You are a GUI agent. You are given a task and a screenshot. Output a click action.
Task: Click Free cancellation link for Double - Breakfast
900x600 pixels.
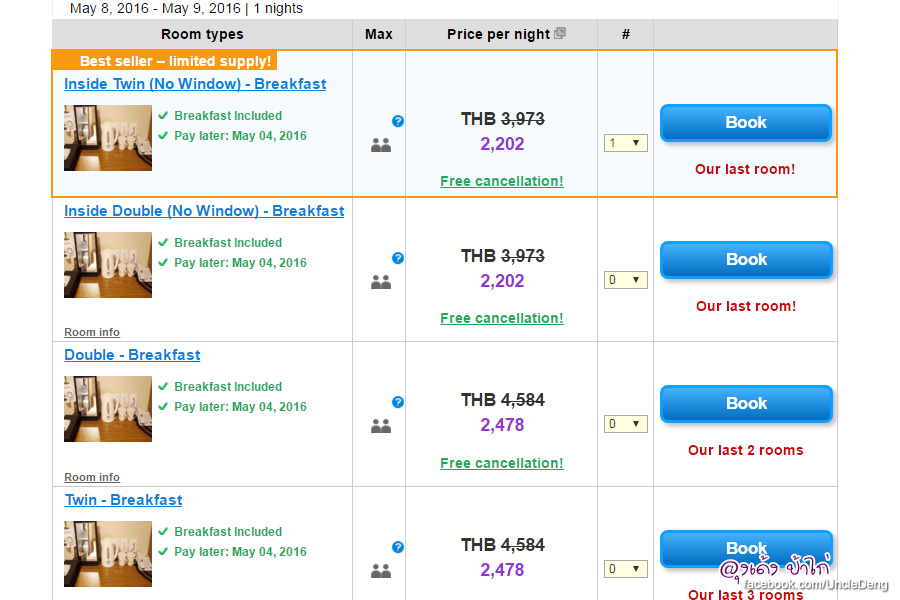(501, 463)
